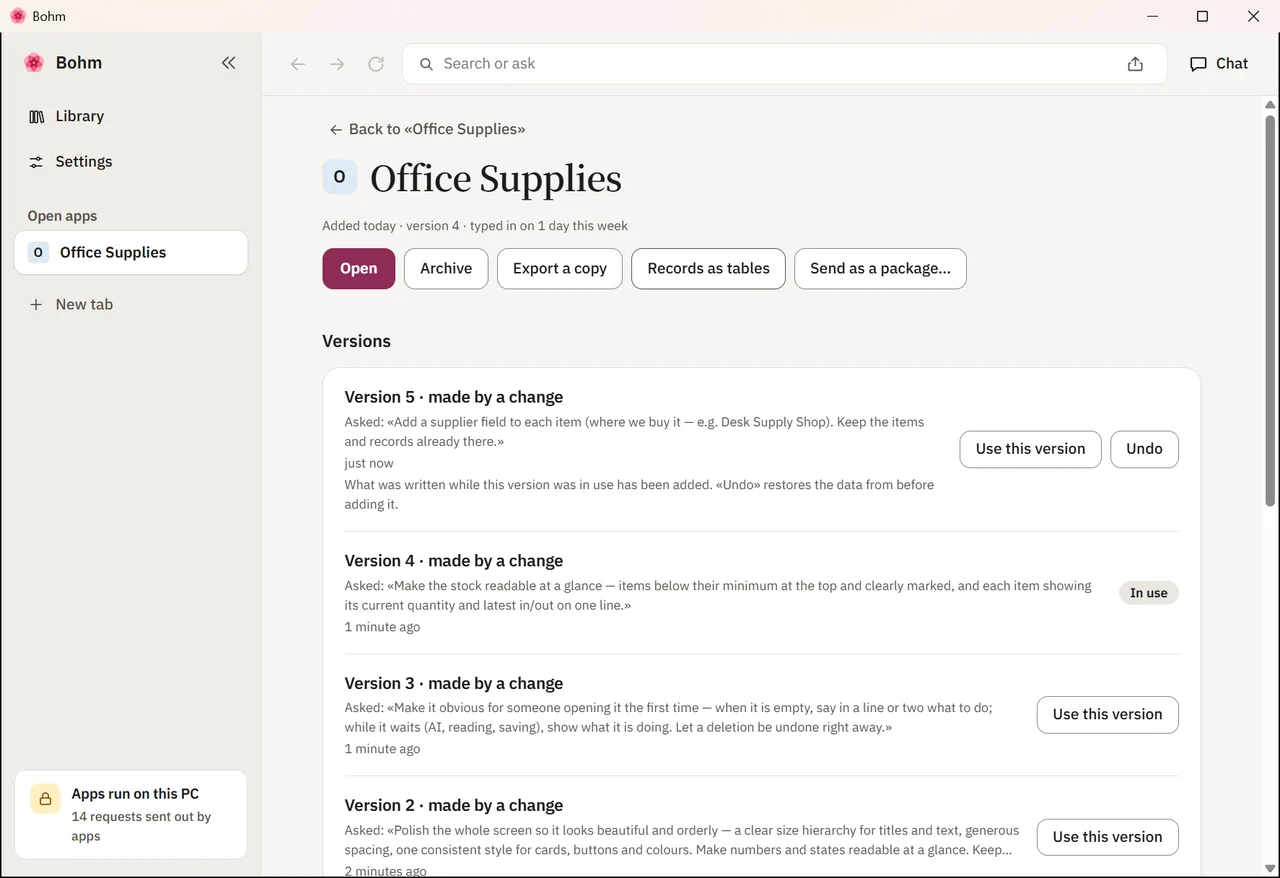The image size is (1280, 878).
Task: Click the '14 requests sent out by apps' text
Action: point(141,826)
